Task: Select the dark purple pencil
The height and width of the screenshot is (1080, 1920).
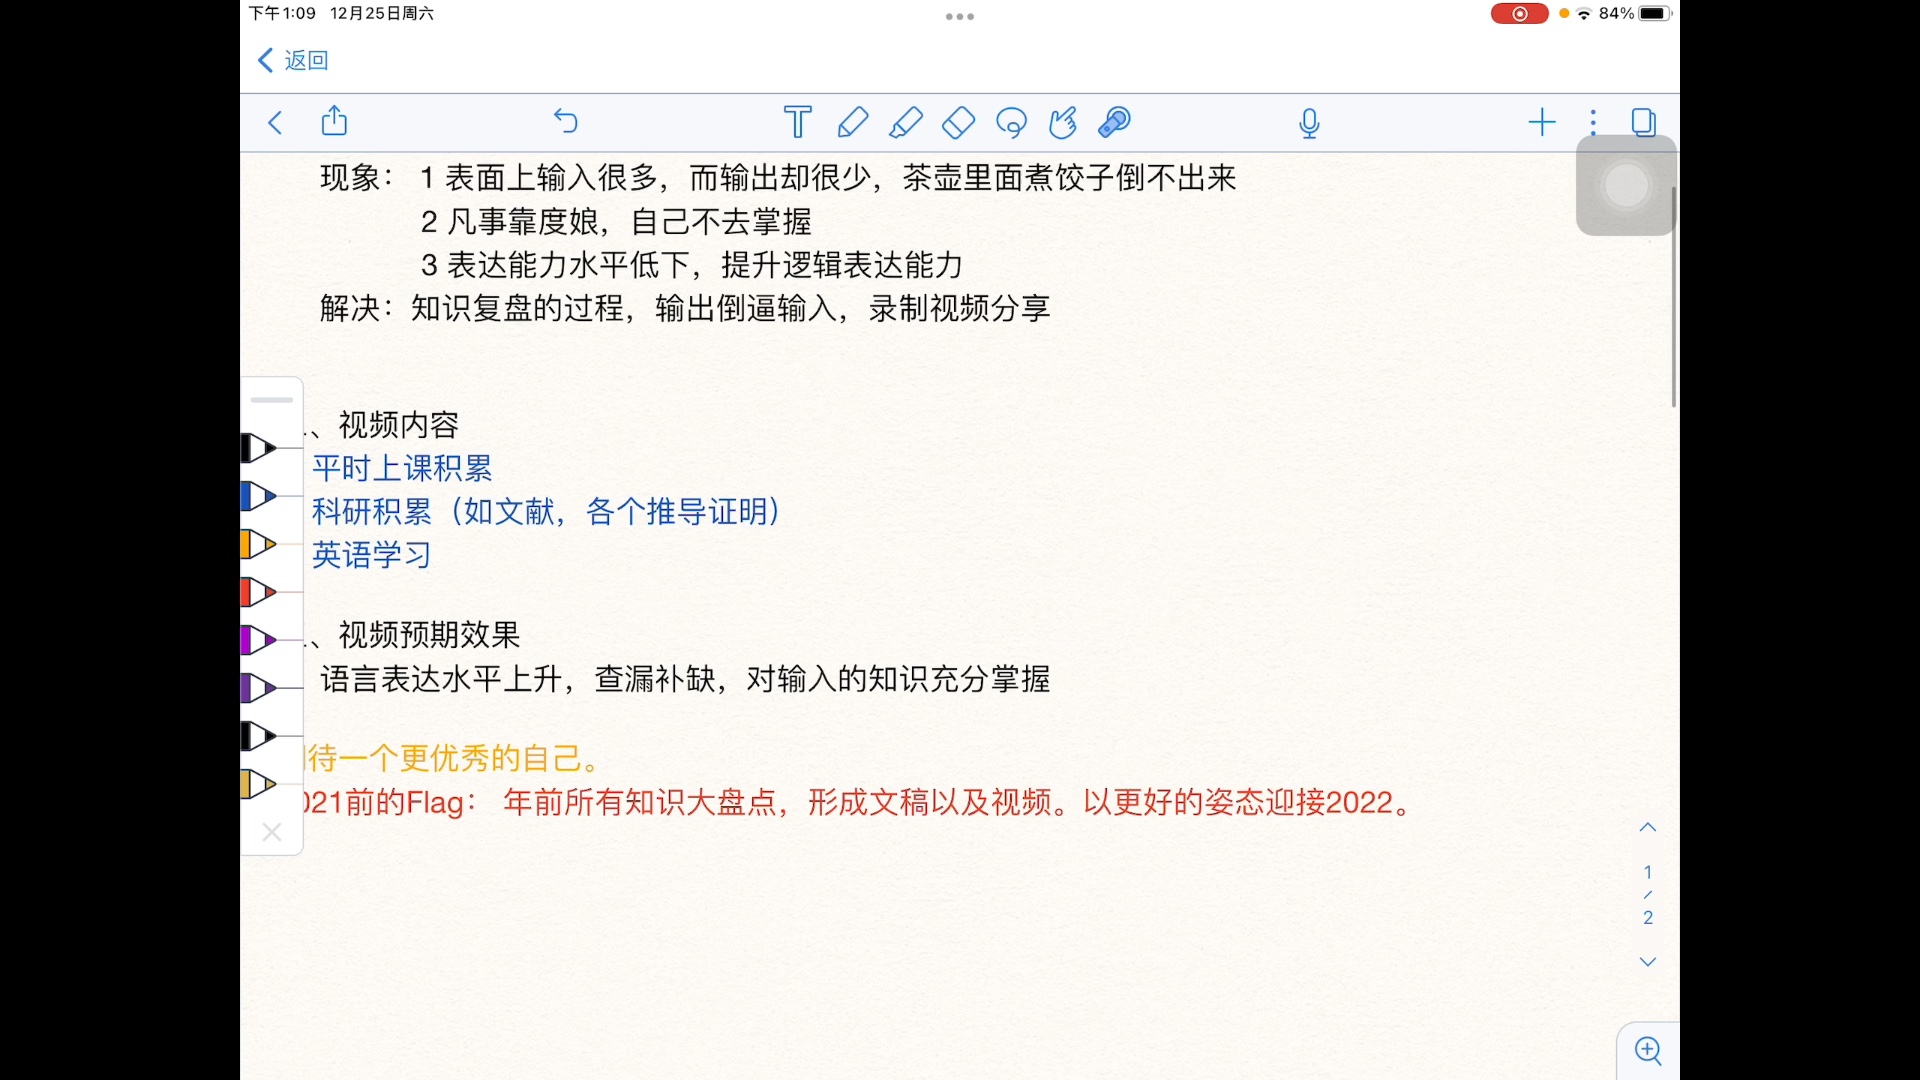Action: (258, 688)
